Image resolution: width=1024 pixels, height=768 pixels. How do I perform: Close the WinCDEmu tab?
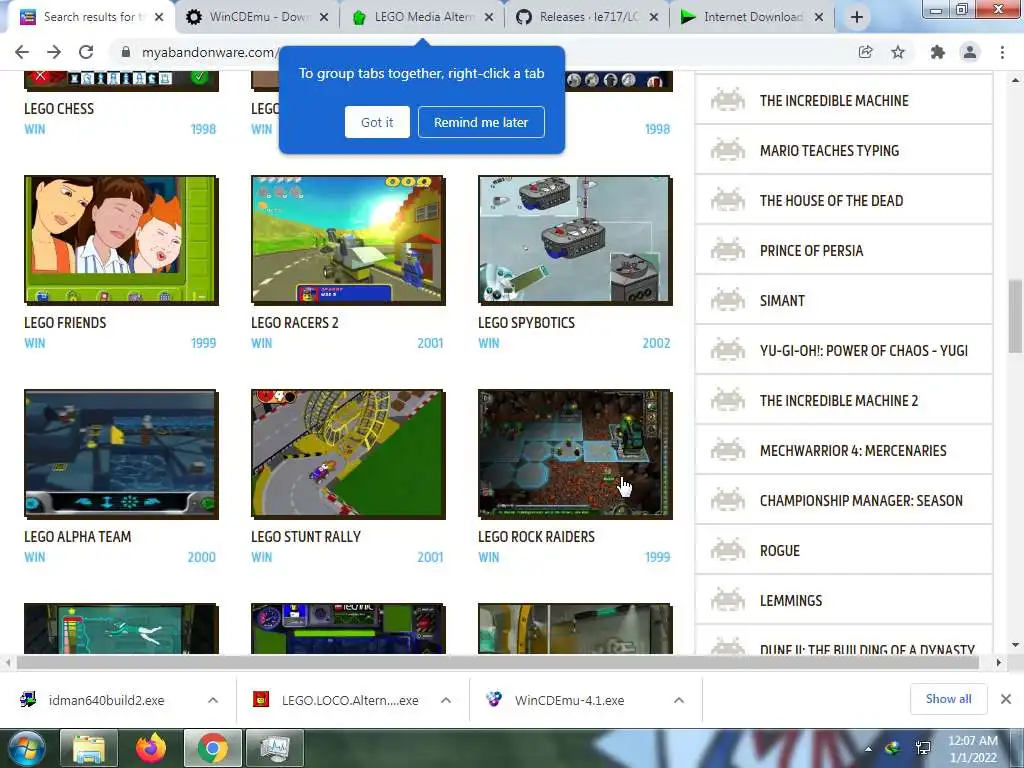click(x=323, y=17)
